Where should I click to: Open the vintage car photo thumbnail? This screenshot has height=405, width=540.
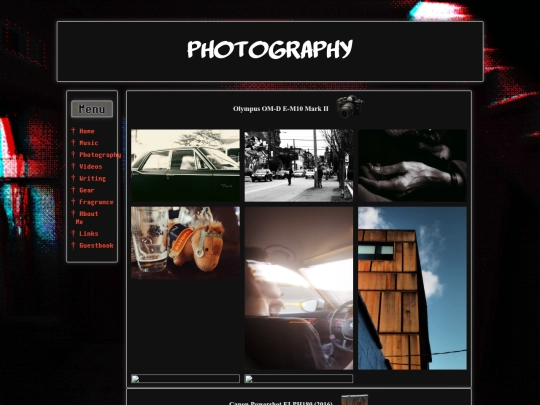(x=185, y=165)
